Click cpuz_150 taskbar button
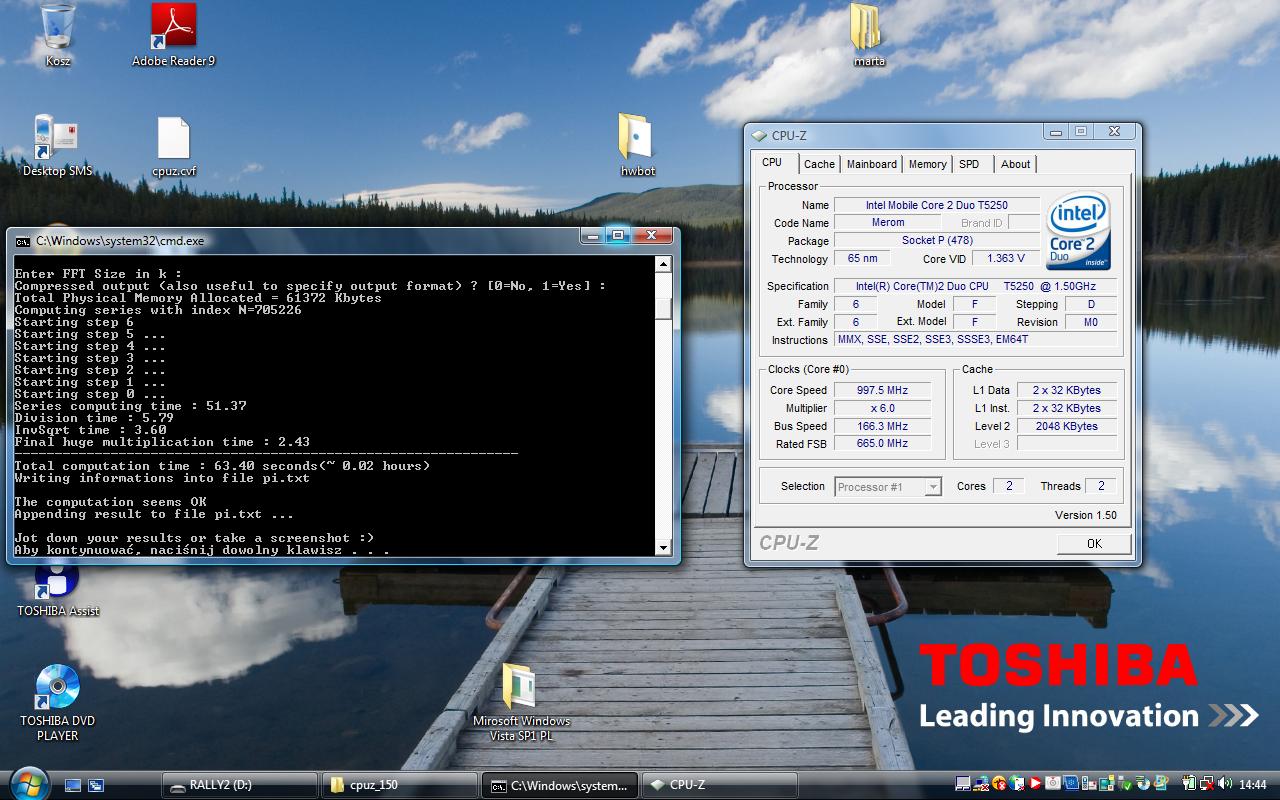 click(x=399, y=785)
